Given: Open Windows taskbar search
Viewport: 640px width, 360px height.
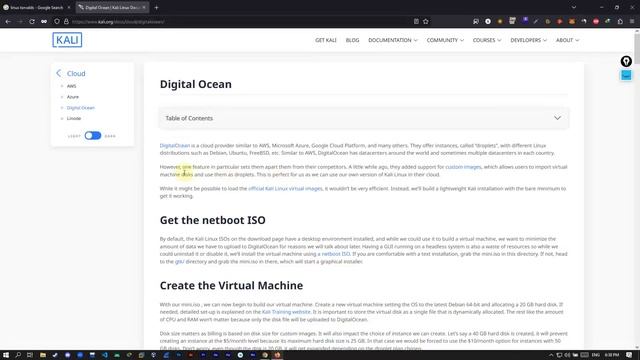Looking at the screenshot, I should tap(18, 355).
